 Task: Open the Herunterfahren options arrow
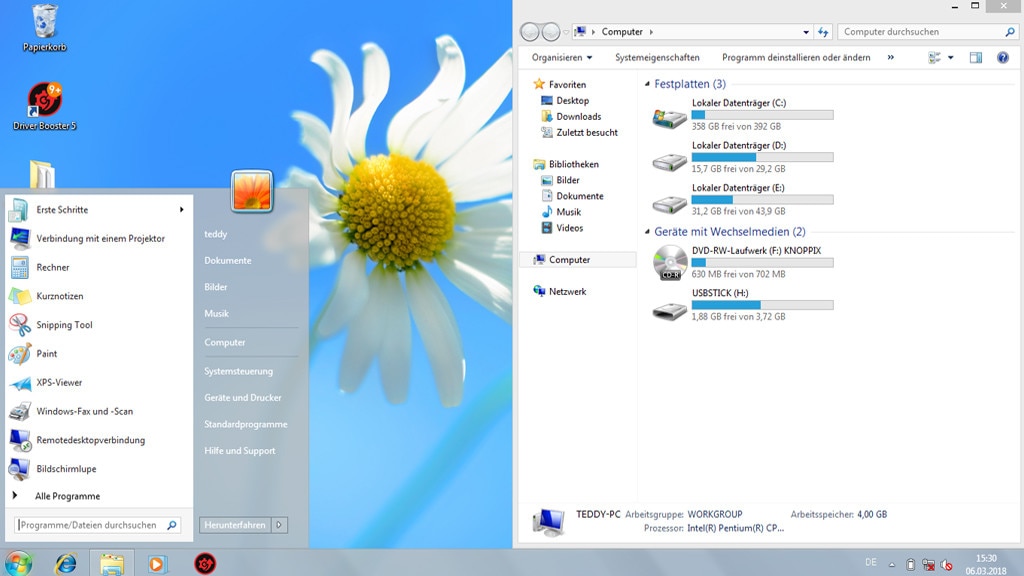pyautogui.click(x=279, y=523)
